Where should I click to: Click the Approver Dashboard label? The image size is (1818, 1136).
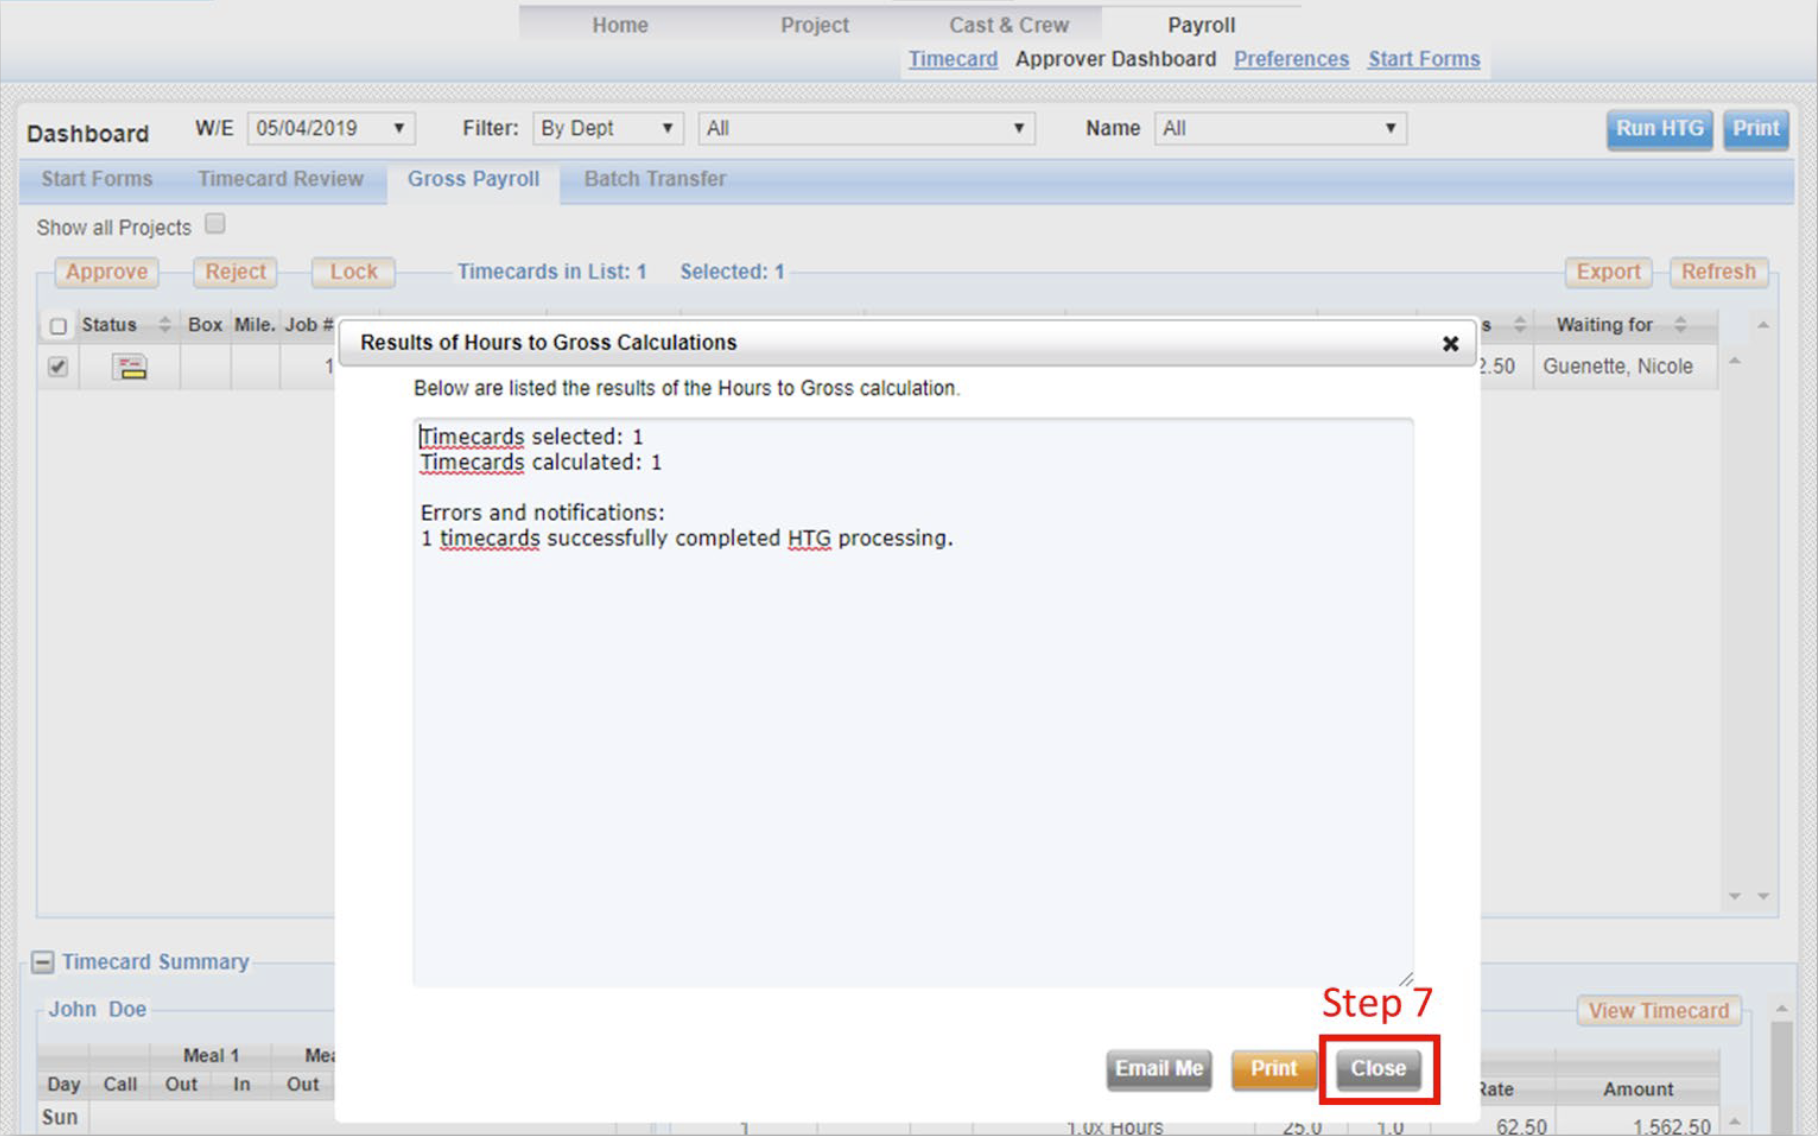[x=1115, y=59]
